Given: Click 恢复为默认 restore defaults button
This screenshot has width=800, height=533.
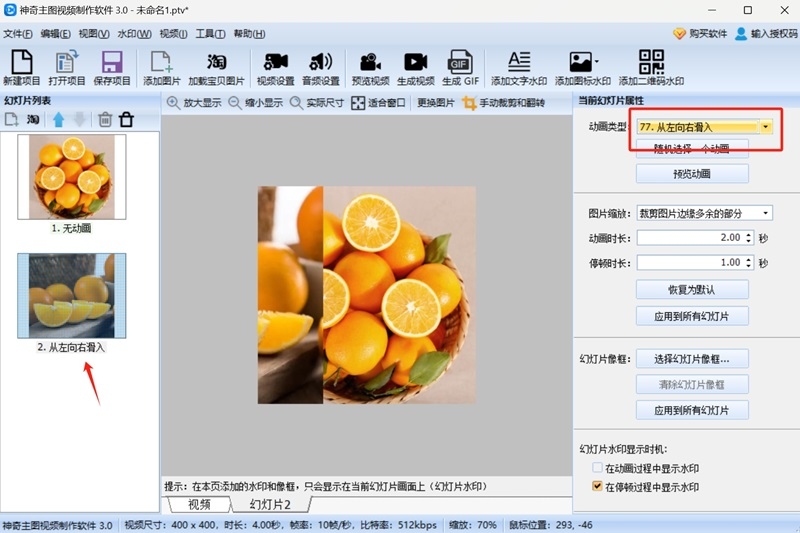Looking at the screenshot, I should (692, 290).
